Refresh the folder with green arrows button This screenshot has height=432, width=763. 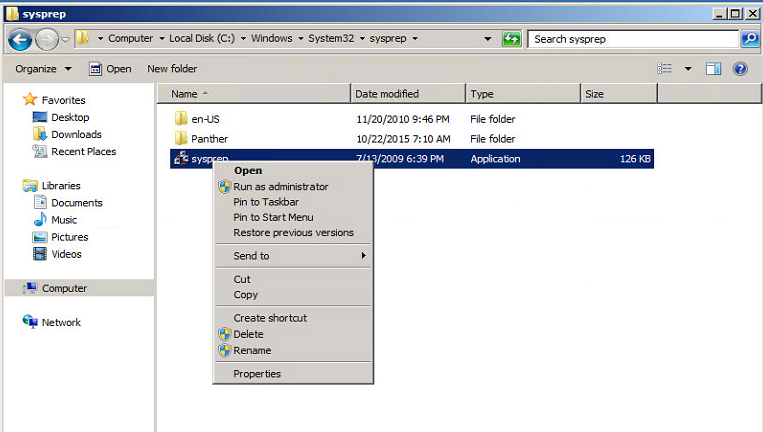(511, 39)
